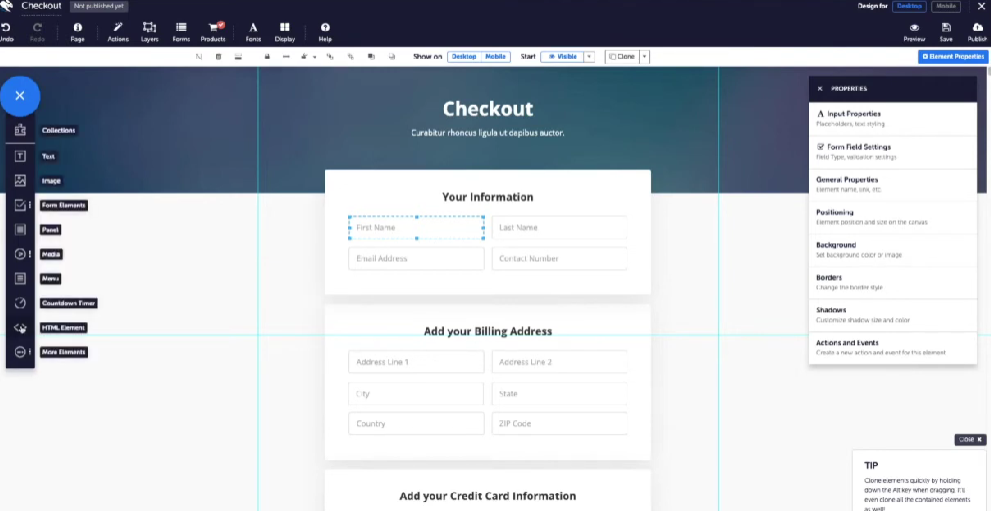991x511 pixels.
Task: Expand the Start Visible dropdown arrow
Action: [589, 57]
